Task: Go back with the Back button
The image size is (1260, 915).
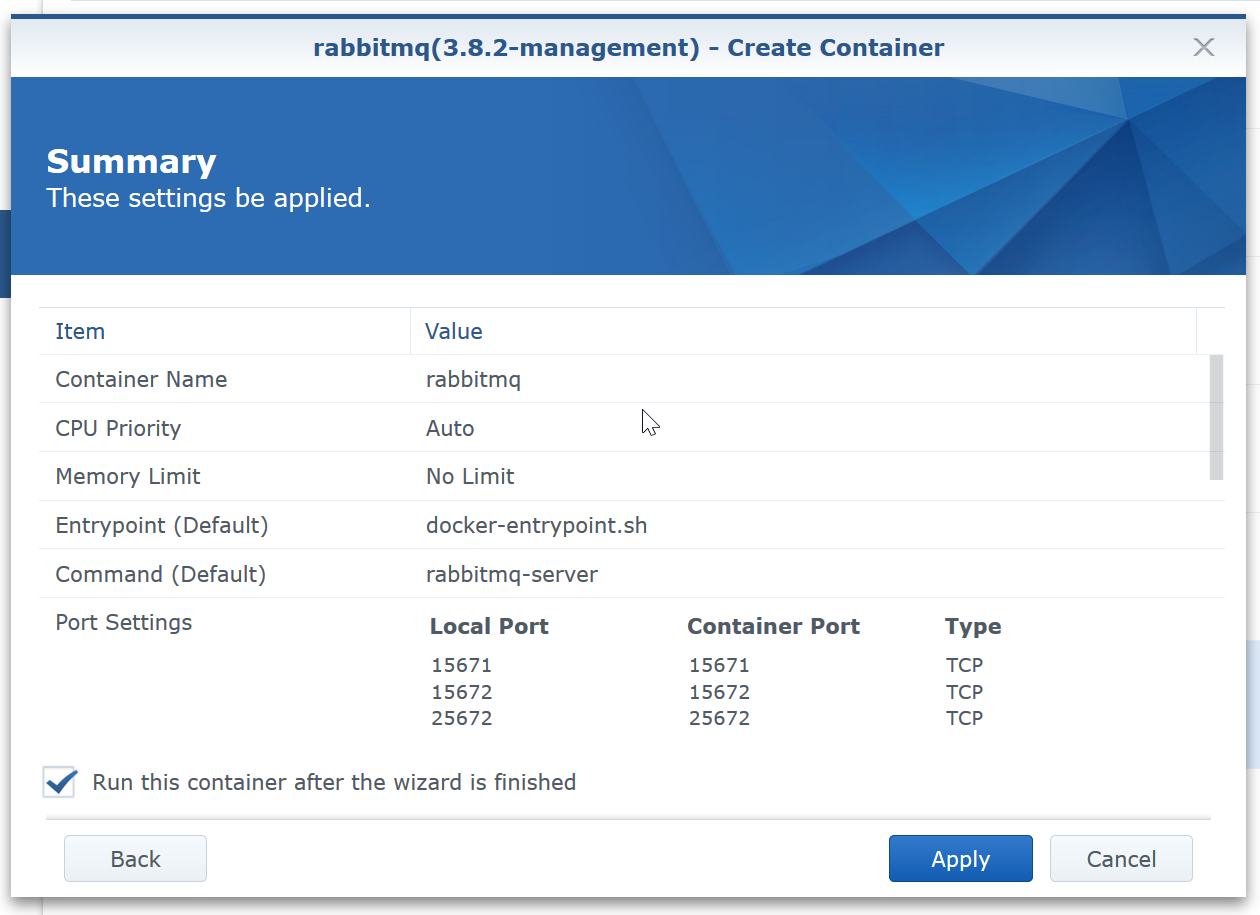Action: coord(135,859)
